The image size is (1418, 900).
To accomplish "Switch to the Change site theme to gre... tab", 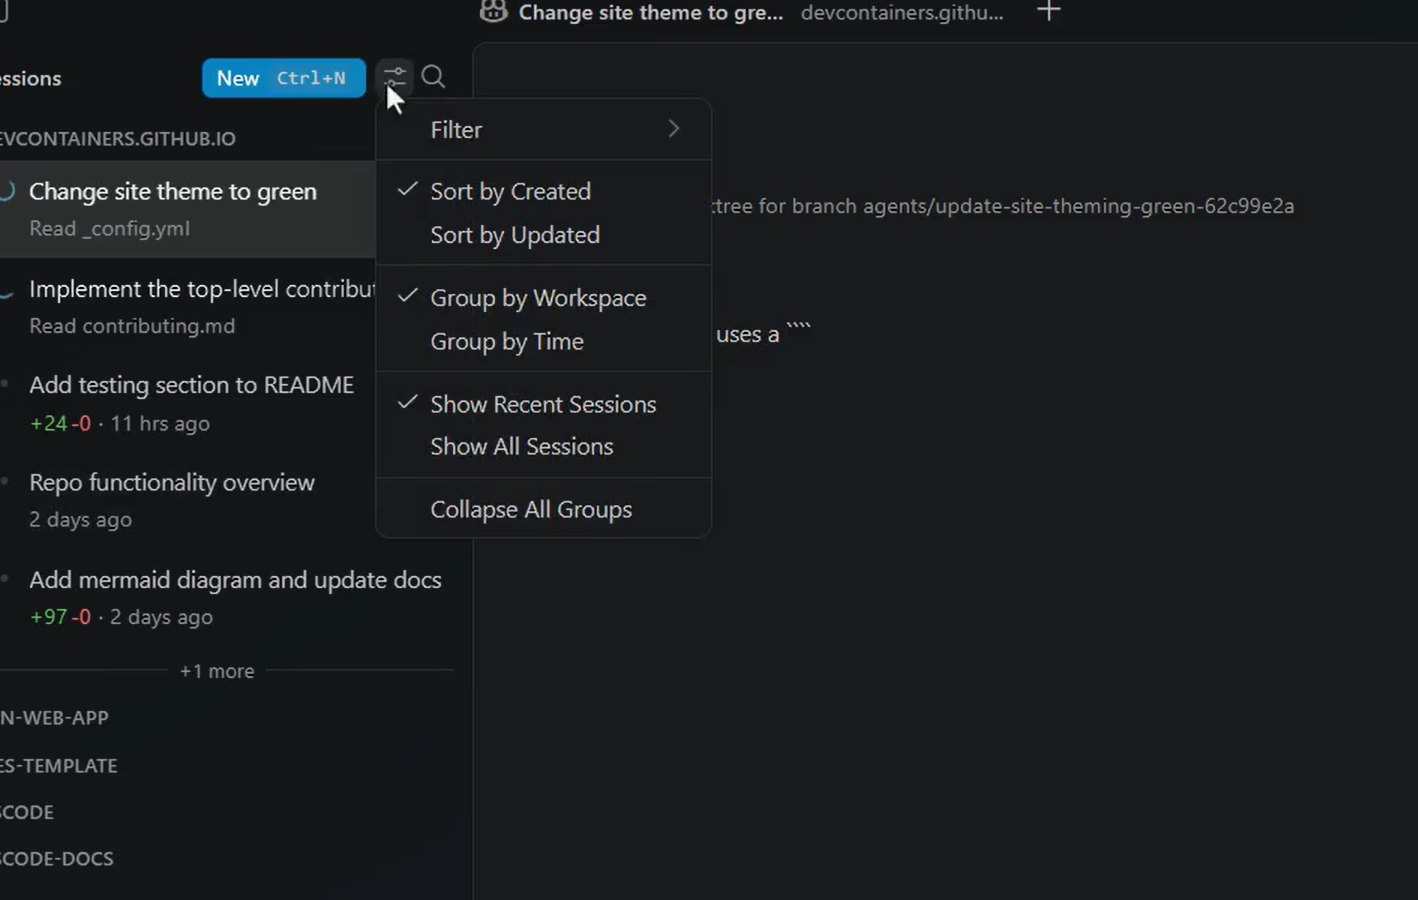I will click(x=650, y=13).
